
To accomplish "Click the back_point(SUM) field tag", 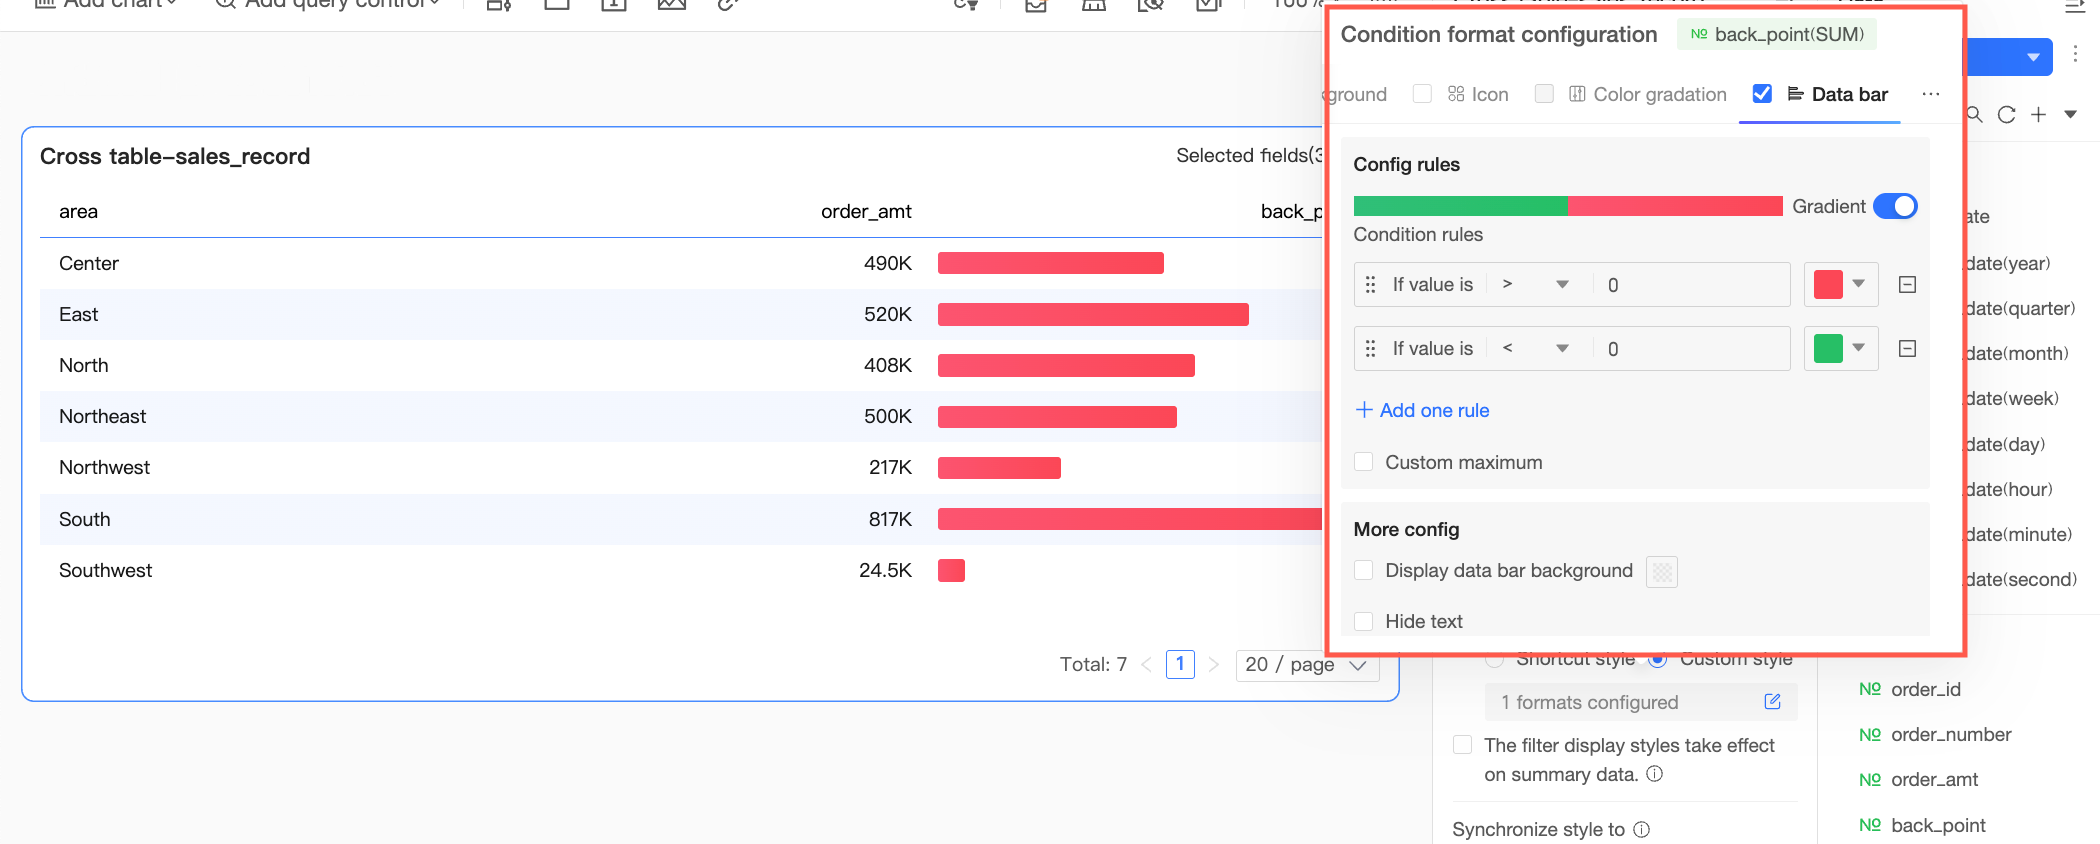I will click(x=1777, y=34).
